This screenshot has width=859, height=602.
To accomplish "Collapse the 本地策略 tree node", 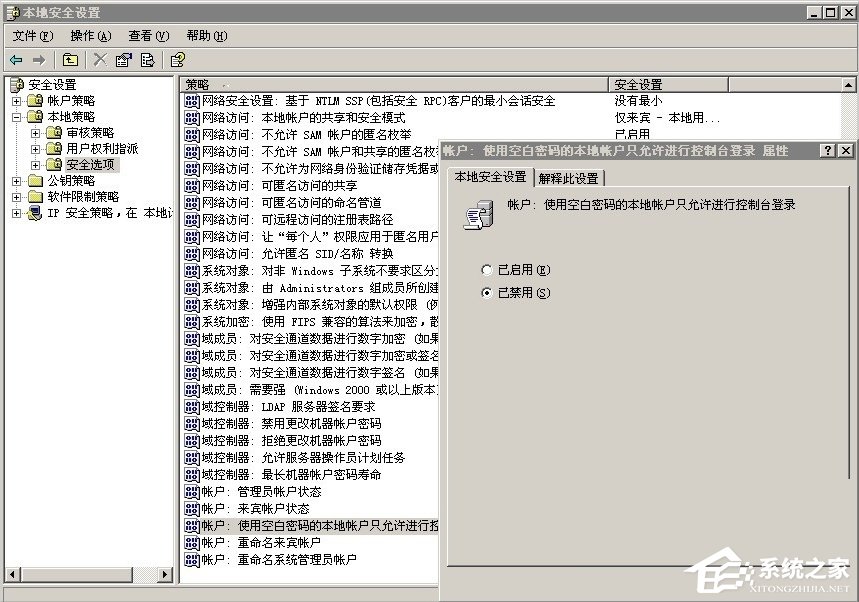I will 16,117.
